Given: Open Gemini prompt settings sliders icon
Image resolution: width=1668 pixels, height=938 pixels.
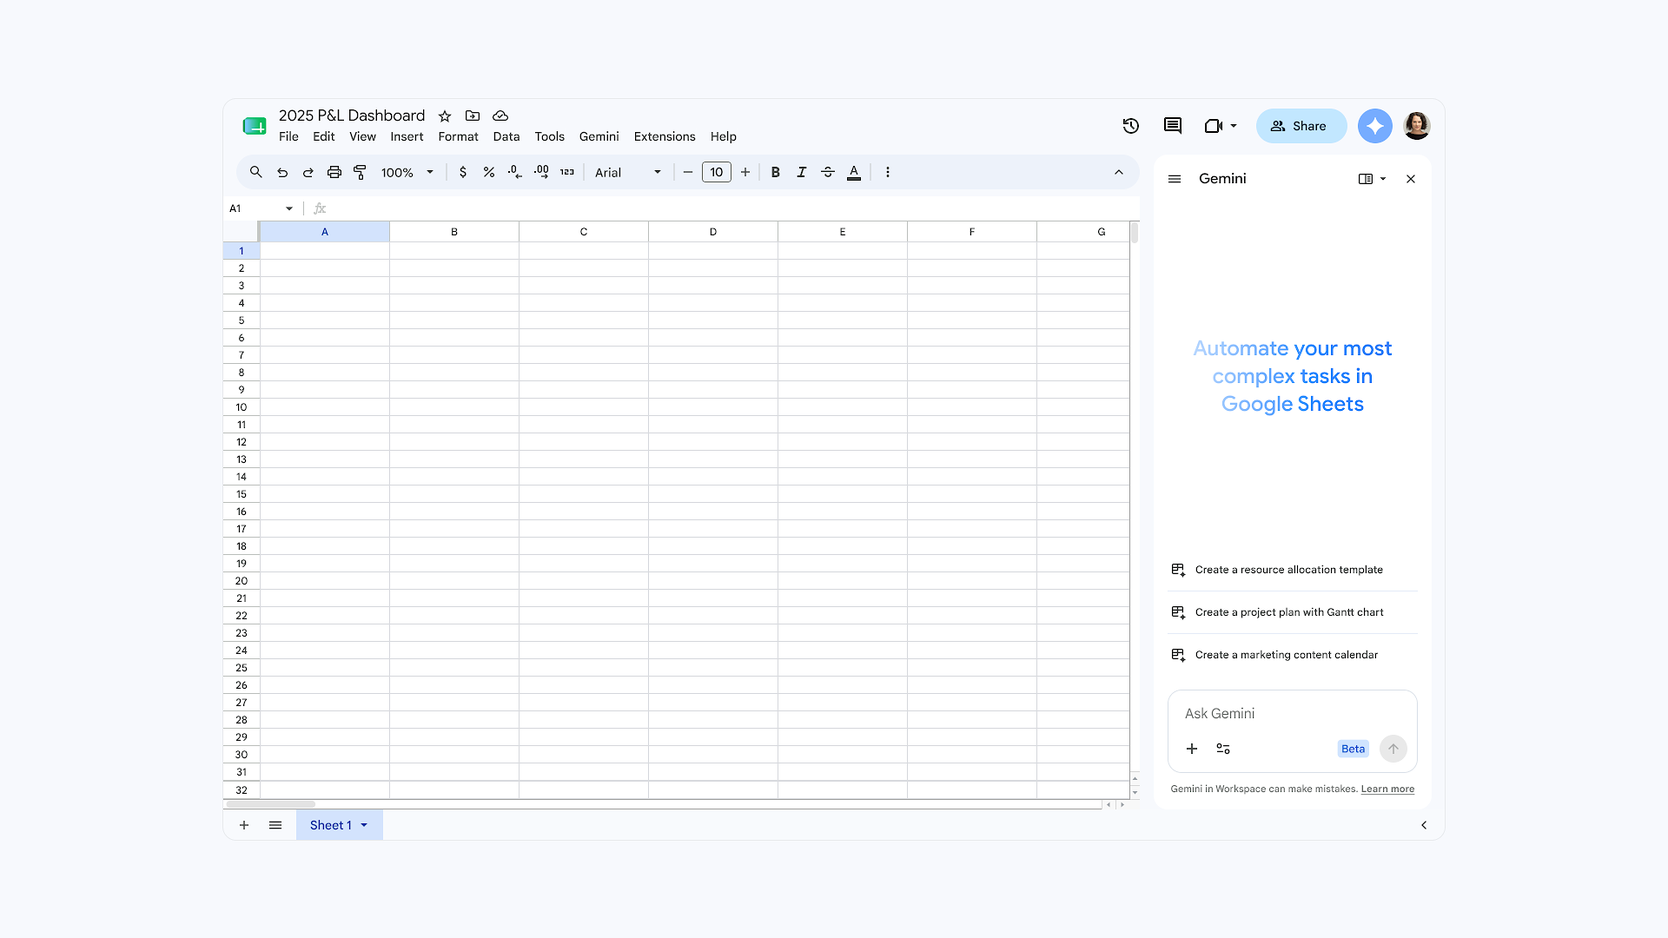Looking at the screenshot, I should [1223, 749].
